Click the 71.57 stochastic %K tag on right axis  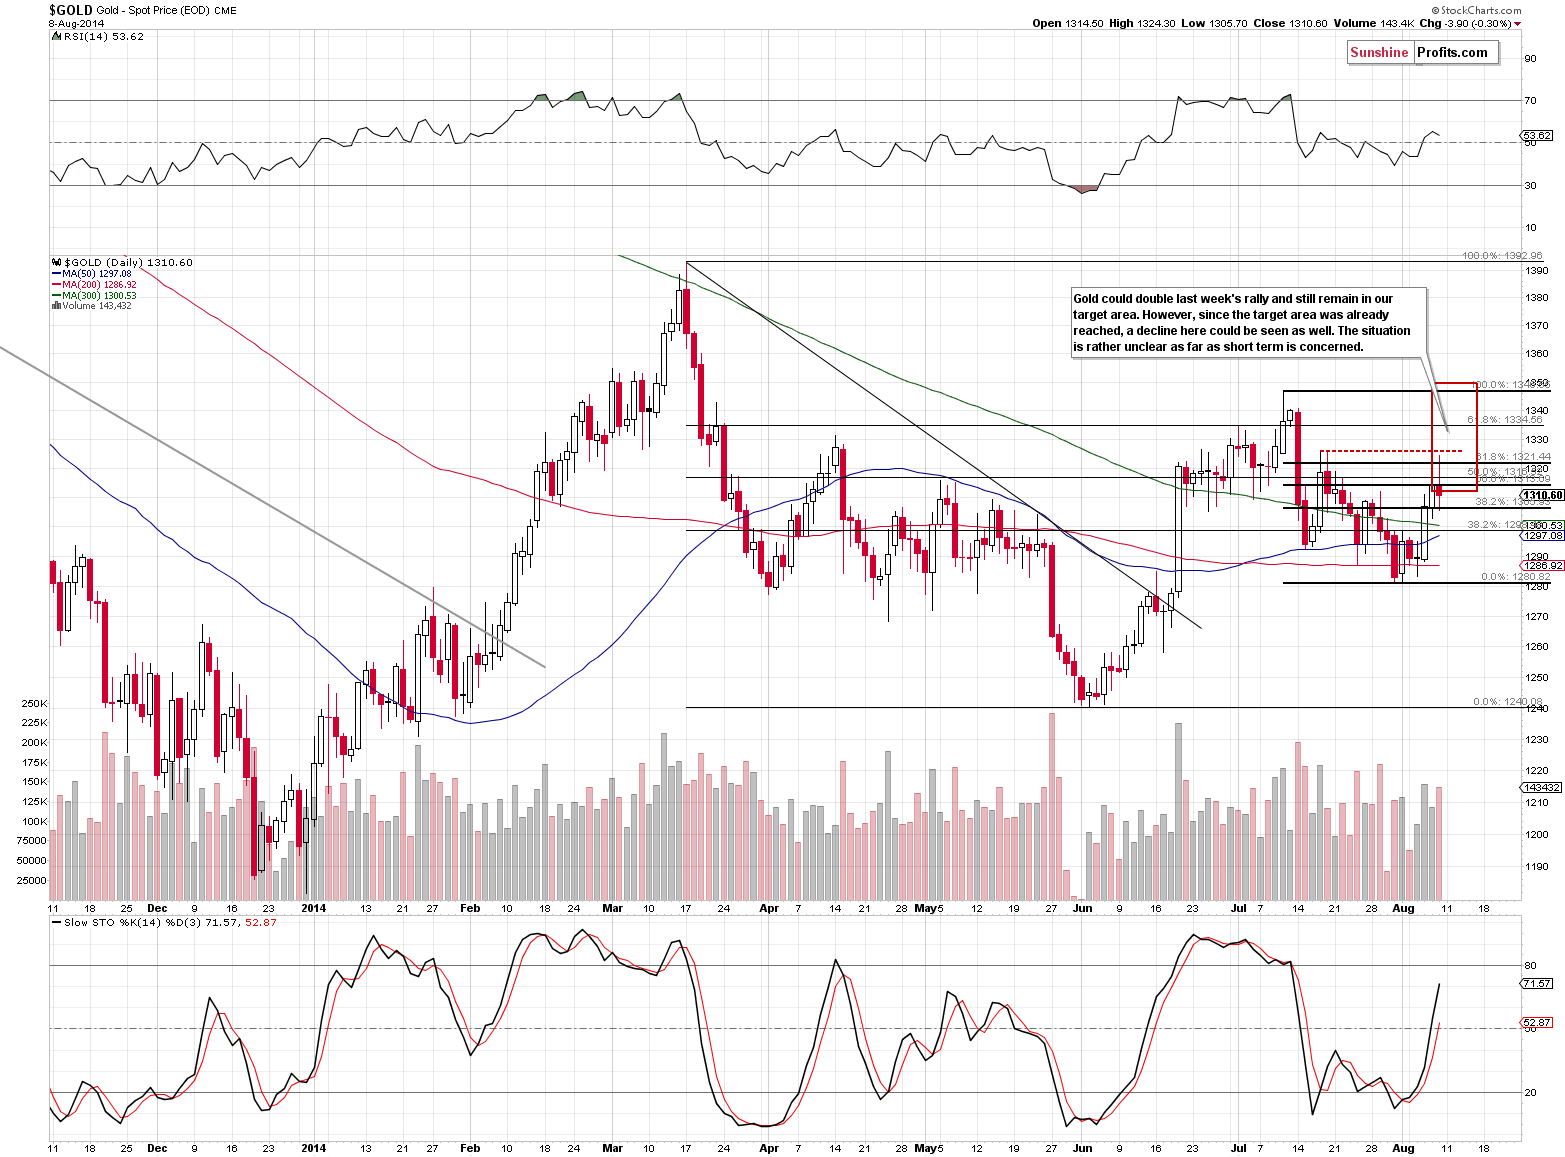tap(1537, 984)
